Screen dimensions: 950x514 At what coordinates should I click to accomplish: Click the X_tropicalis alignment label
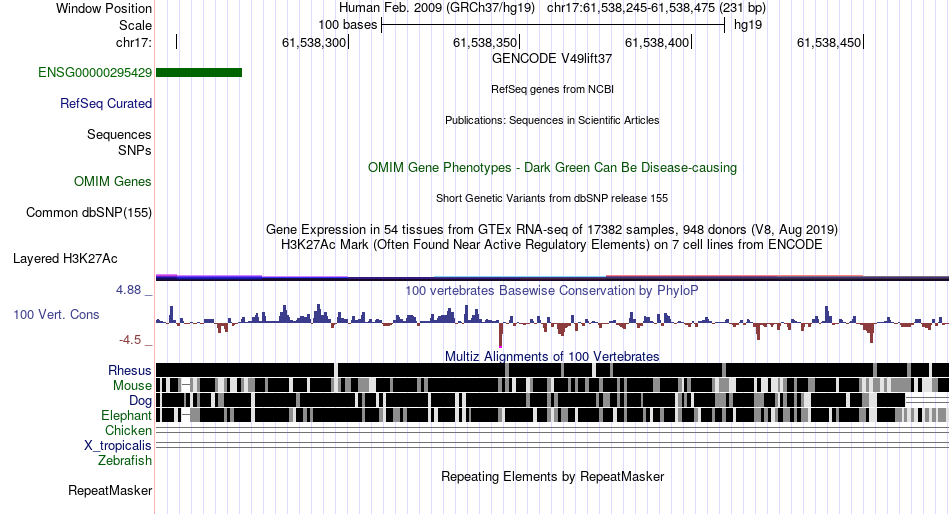118,446
